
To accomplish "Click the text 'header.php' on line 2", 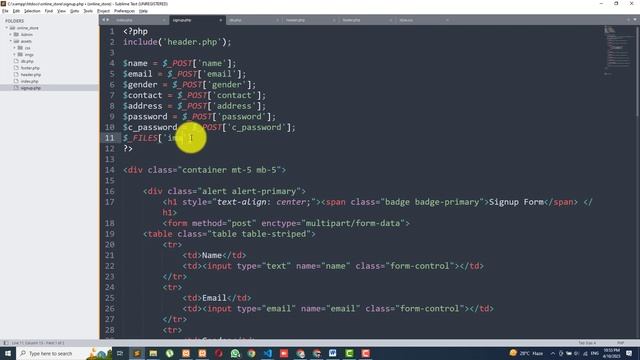I will [x=192, y=42].
